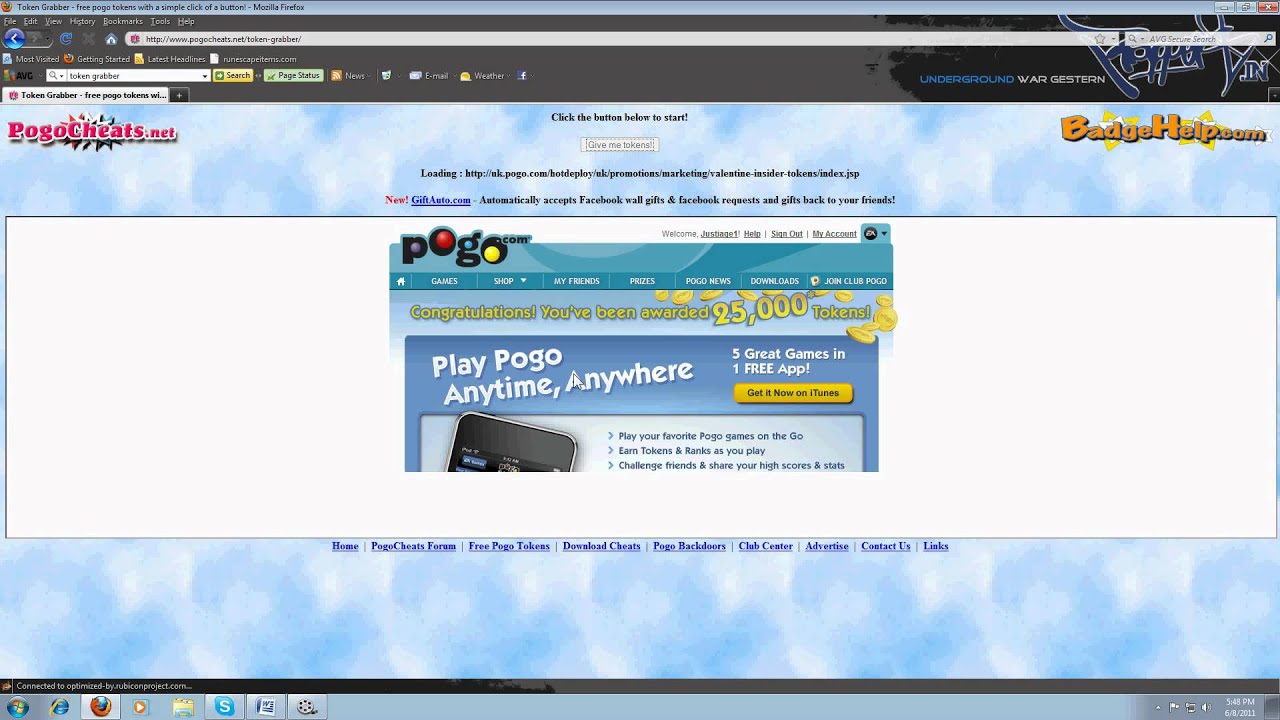The image size is (1280, 720).
Task: Open Windows Start menu
Action: 17,707
